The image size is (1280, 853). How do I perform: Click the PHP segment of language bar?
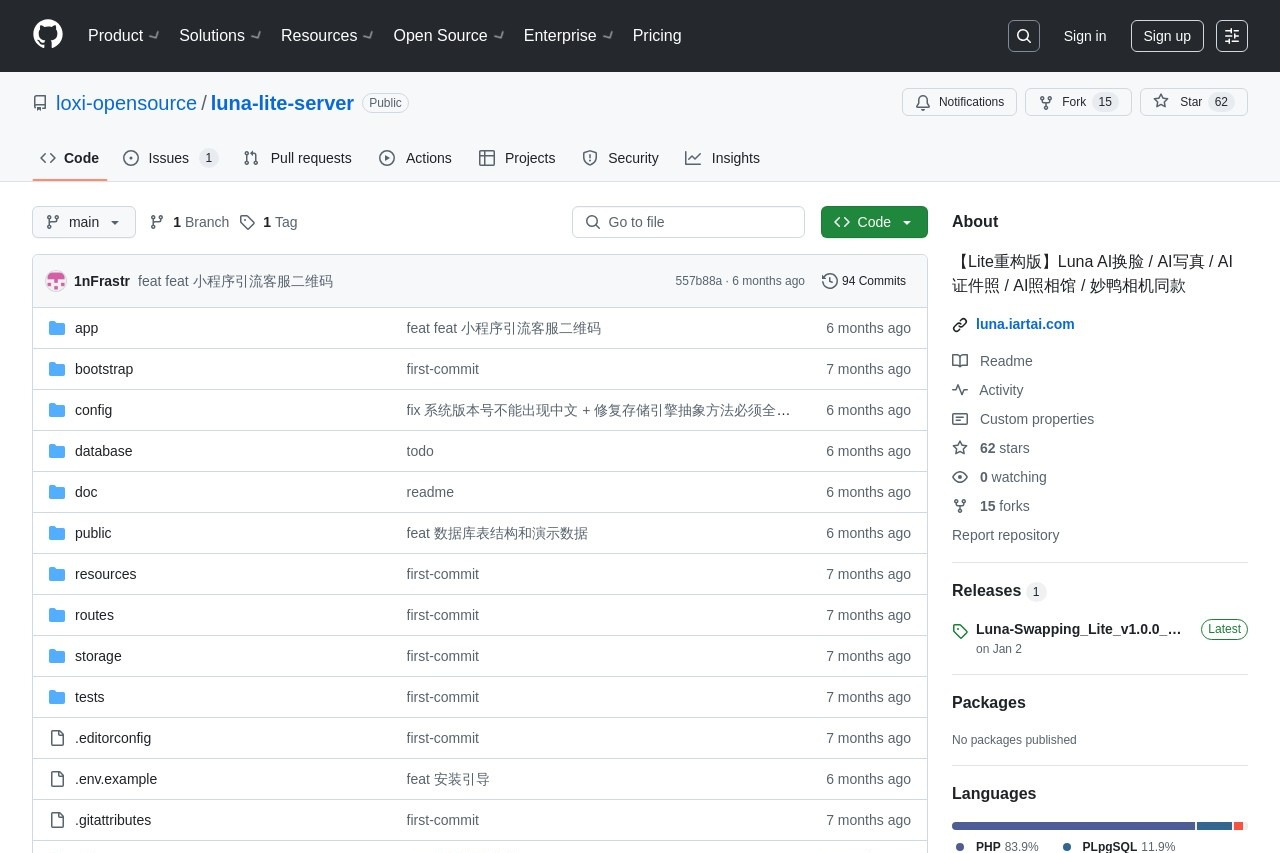click(x=1073, y=826)
